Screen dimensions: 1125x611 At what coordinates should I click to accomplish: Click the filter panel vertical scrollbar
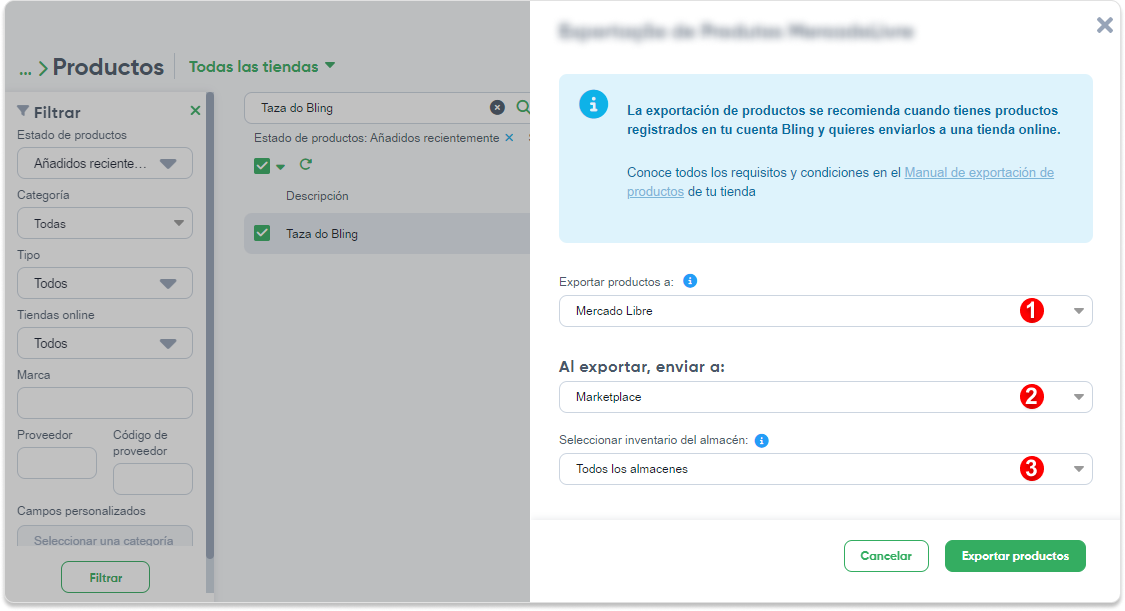coord(210,326)
